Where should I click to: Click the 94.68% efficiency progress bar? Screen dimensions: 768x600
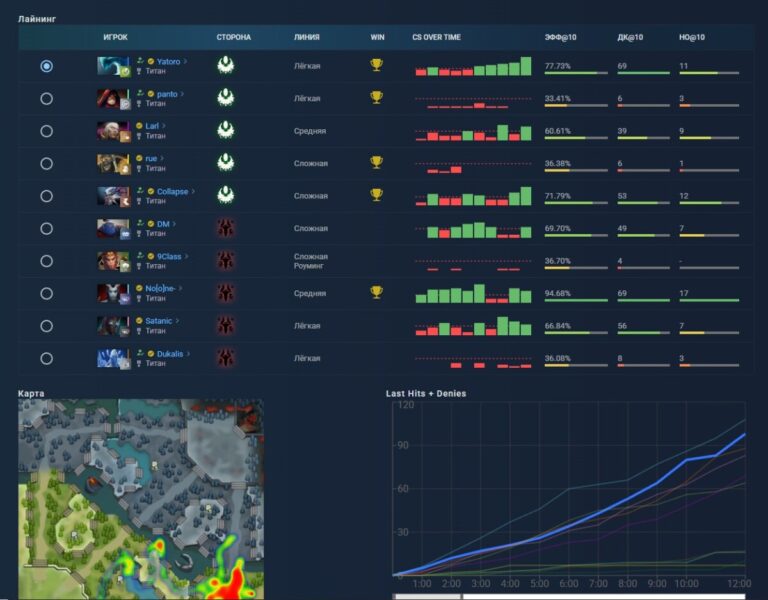point(576,301)
